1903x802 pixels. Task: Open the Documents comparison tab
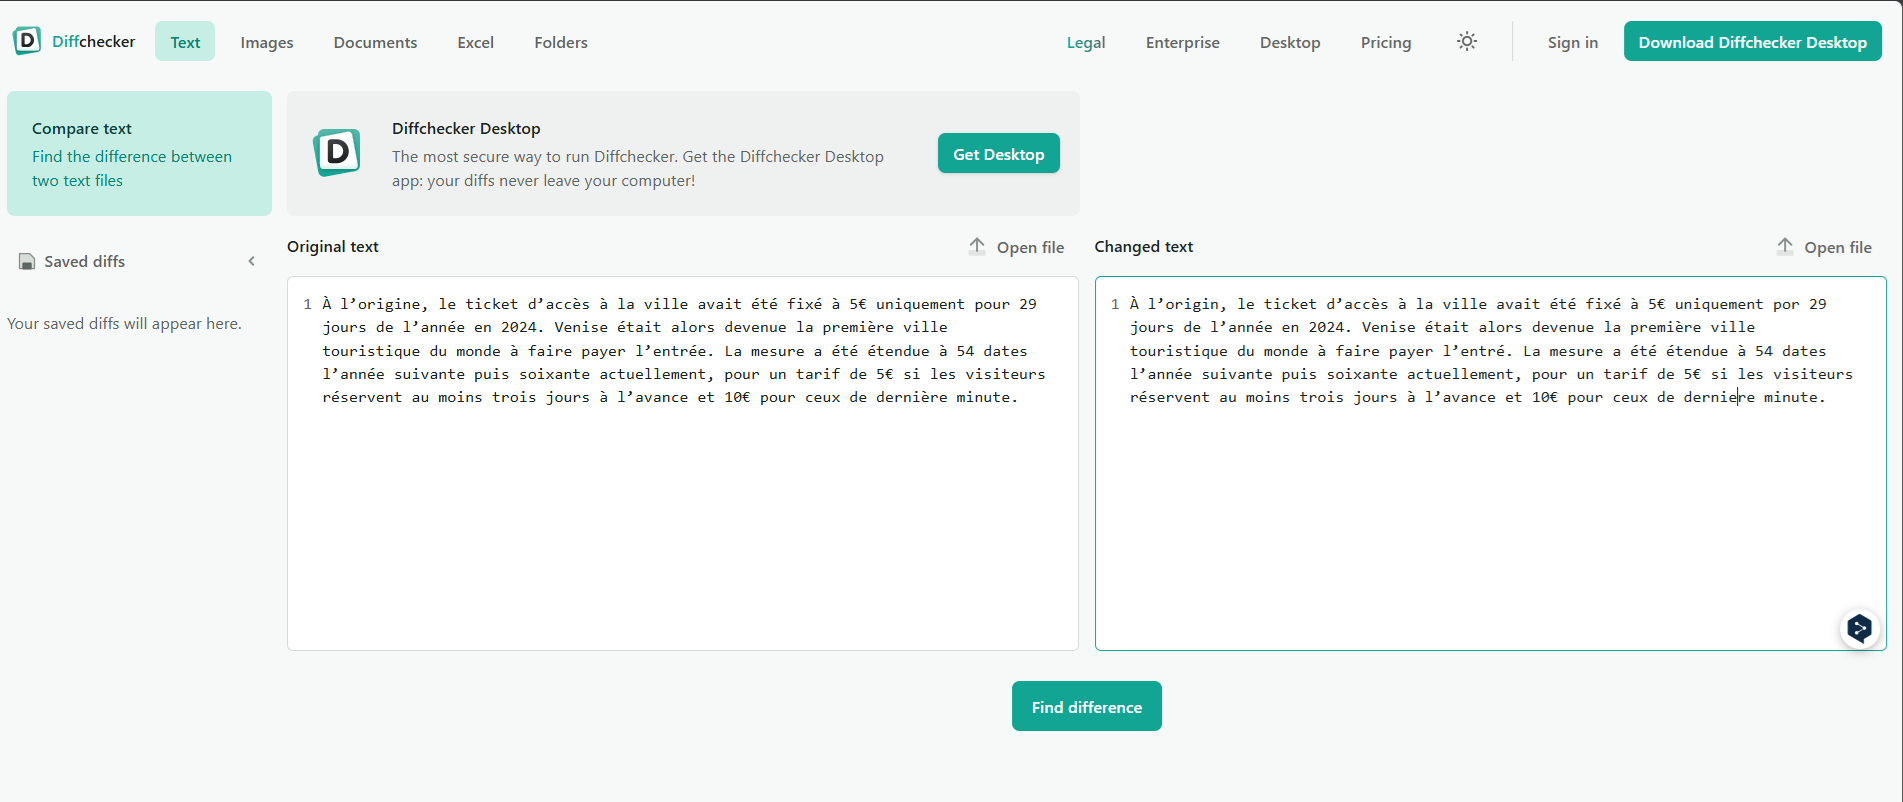375,42
